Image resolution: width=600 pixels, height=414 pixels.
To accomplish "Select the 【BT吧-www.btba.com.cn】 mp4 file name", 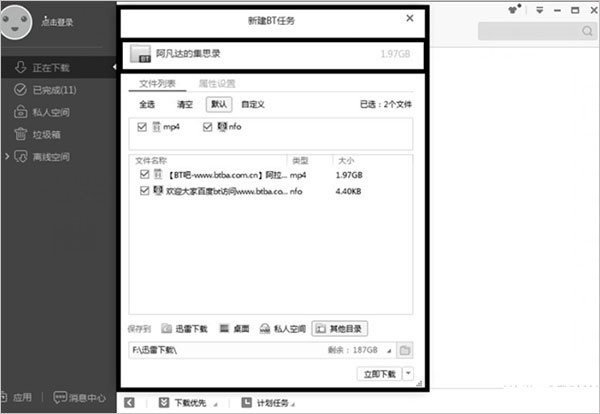I will [227, 175].
